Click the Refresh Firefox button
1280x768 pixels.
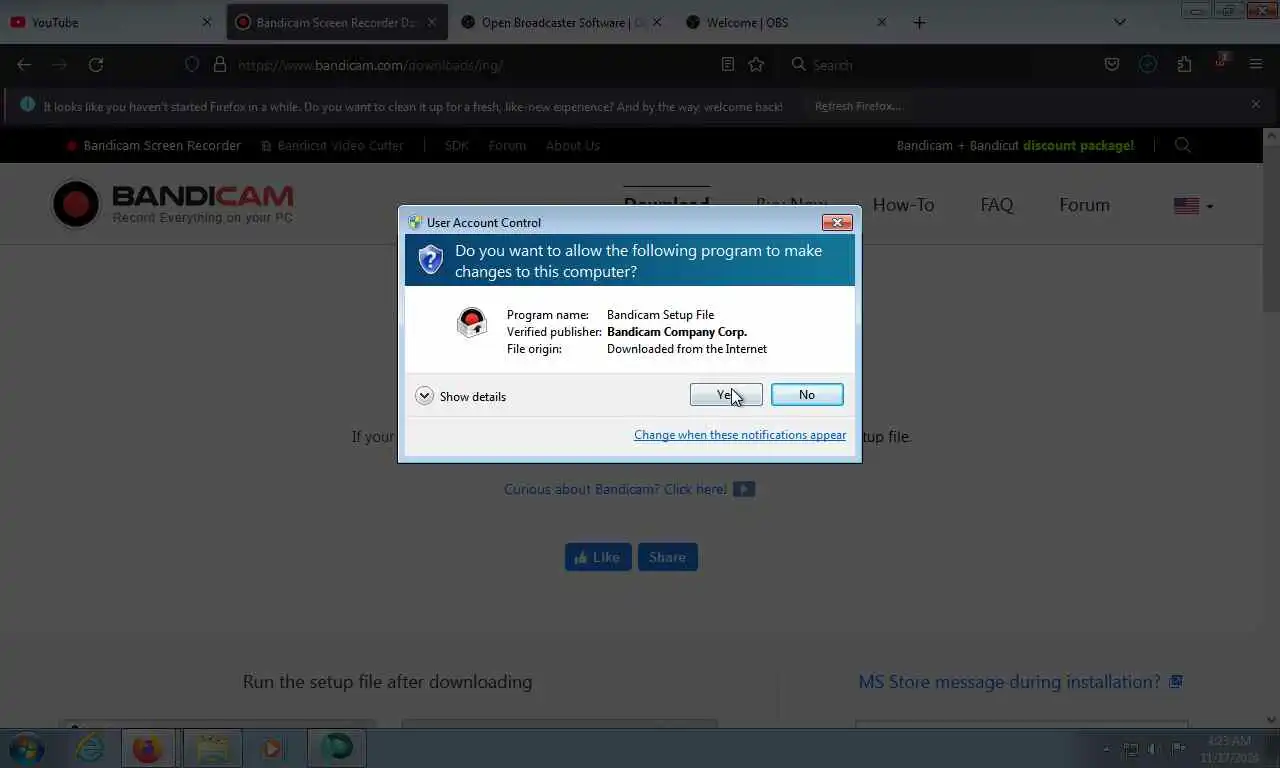[858, 106]
